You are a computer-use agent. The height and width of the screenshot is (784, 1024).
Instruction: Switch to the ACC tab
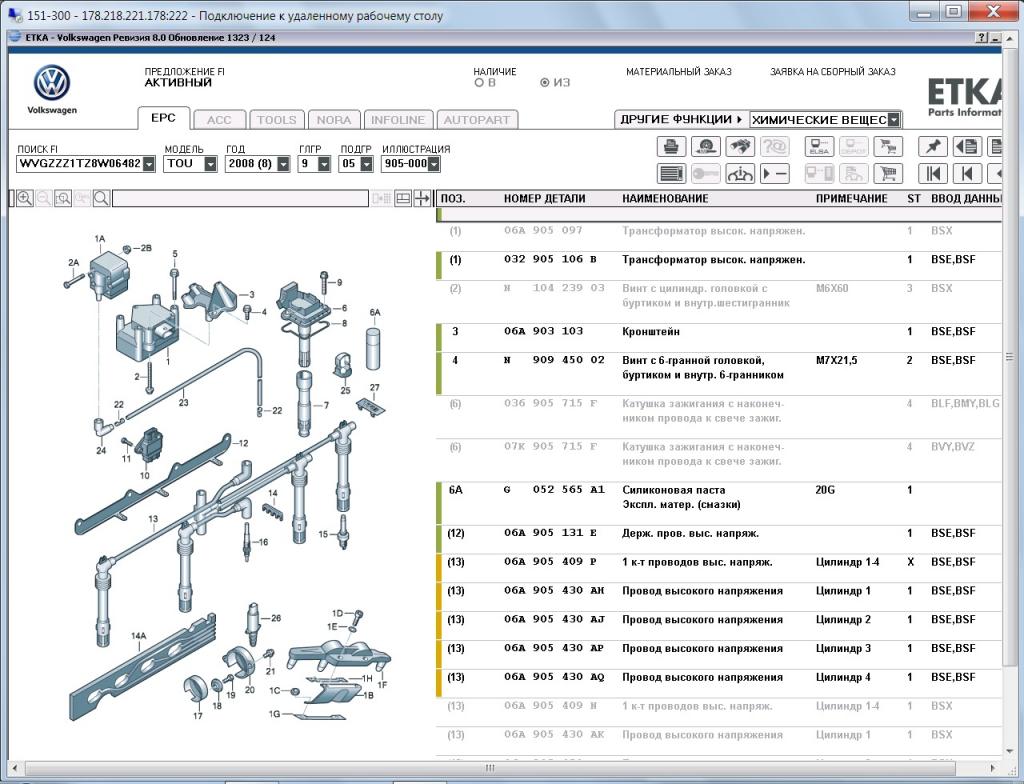[219, 120]
